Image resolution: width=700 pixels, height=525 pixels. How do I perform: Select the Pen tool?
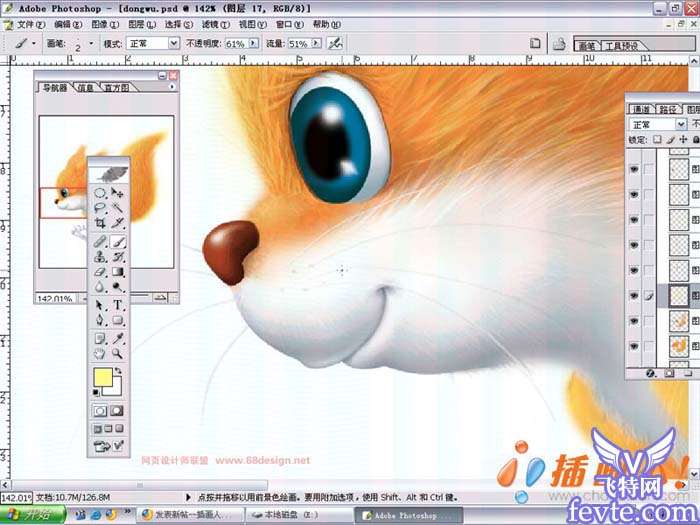(x=100, y=320)
